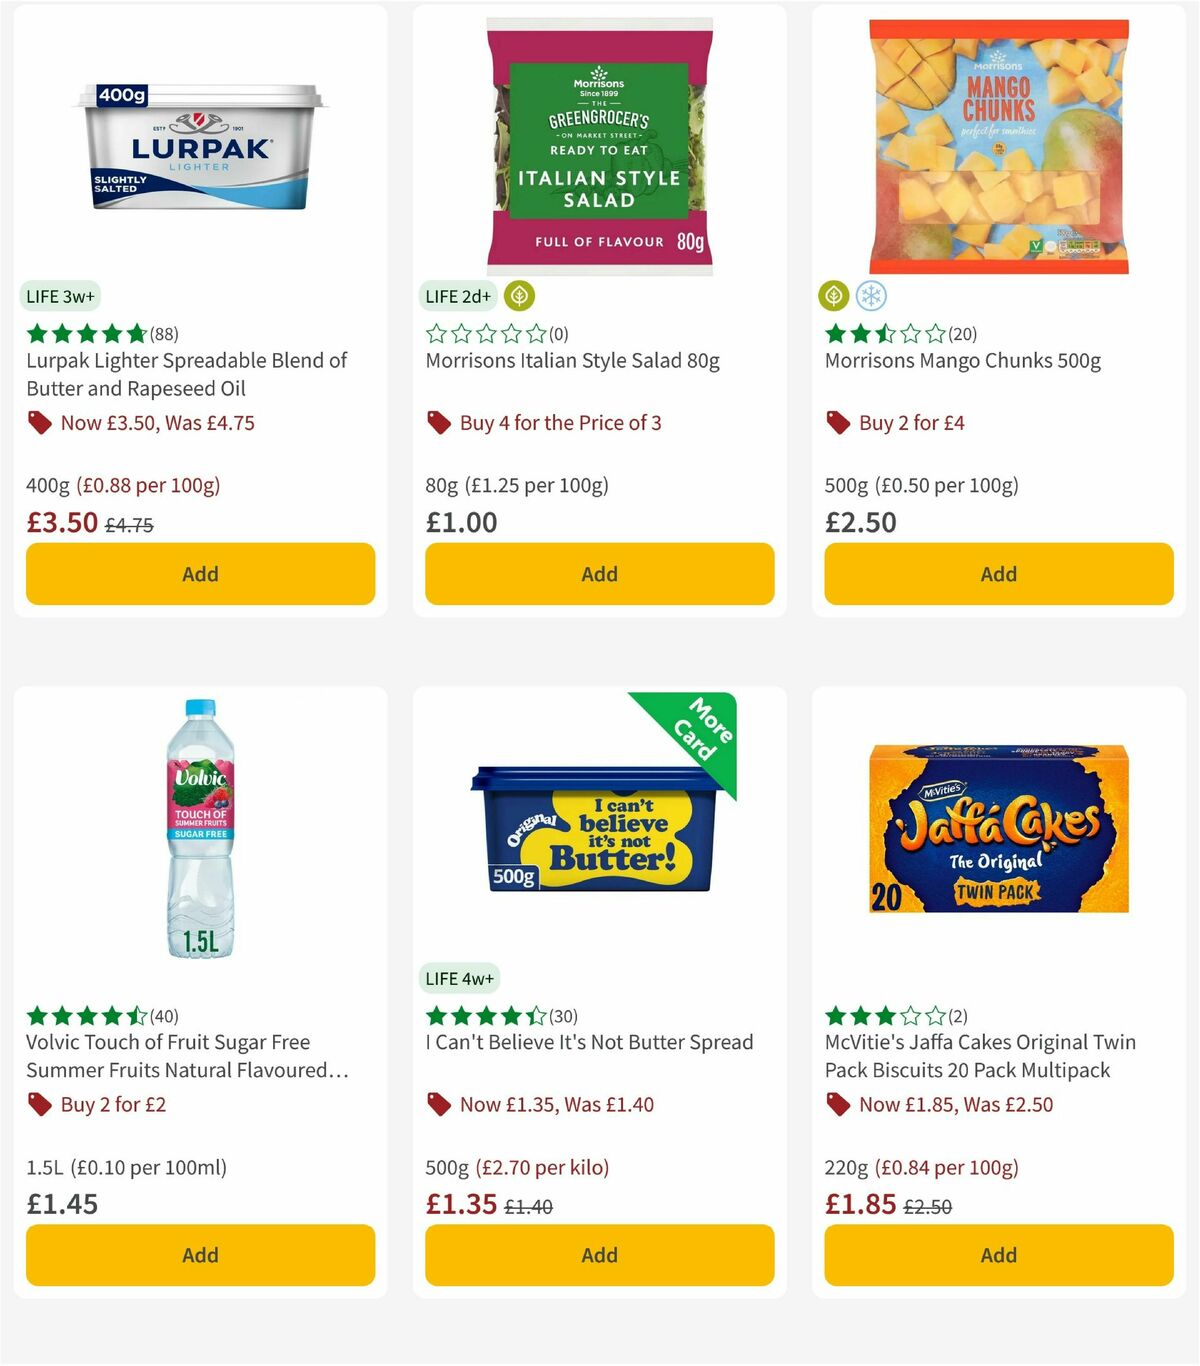Click the tag icon on salad Buy 4 offer

438,423
